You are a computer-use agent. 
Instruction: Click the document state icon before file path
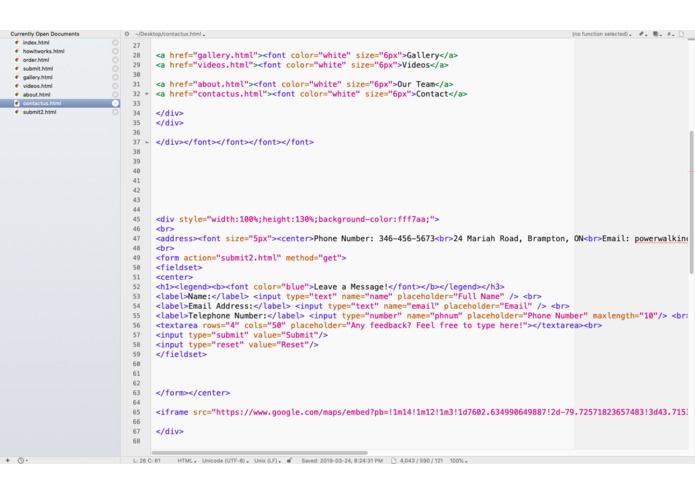127,34
